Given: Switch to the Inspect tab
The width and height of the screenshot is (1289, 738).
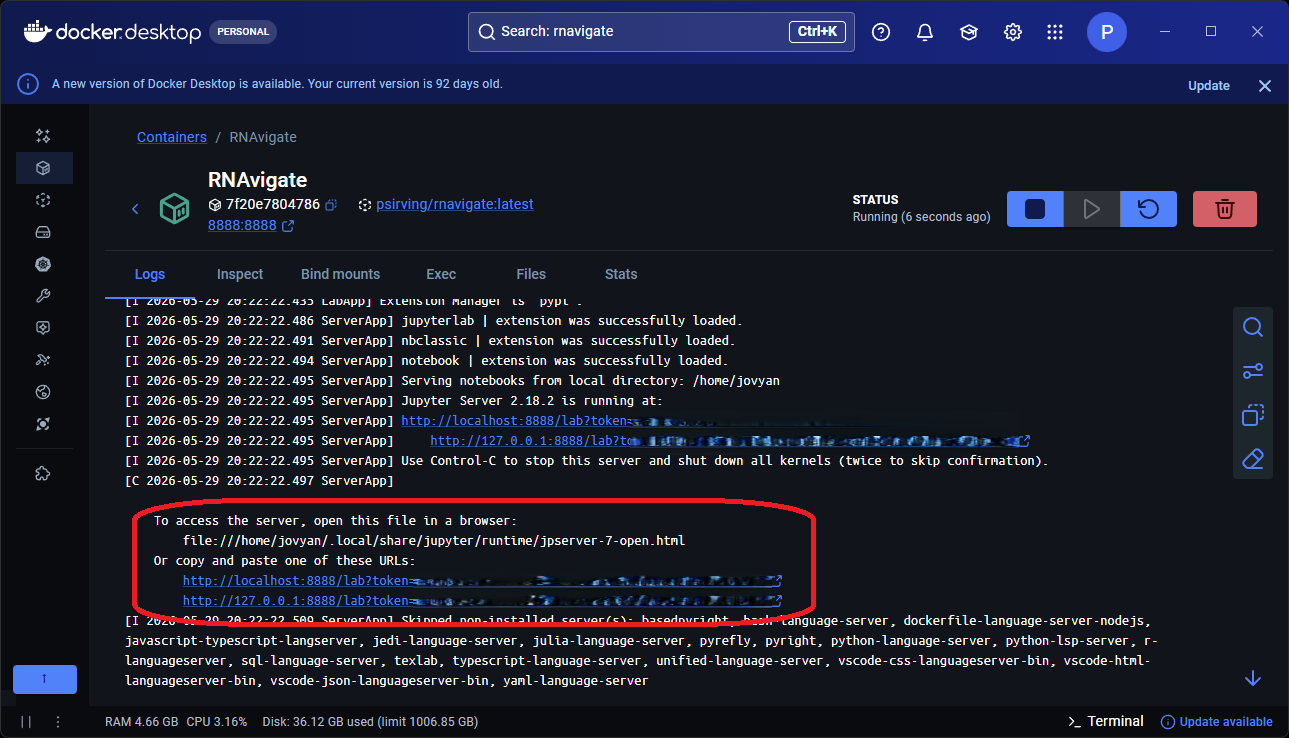Looking at the screenshot, I should (x=240, y=274).
